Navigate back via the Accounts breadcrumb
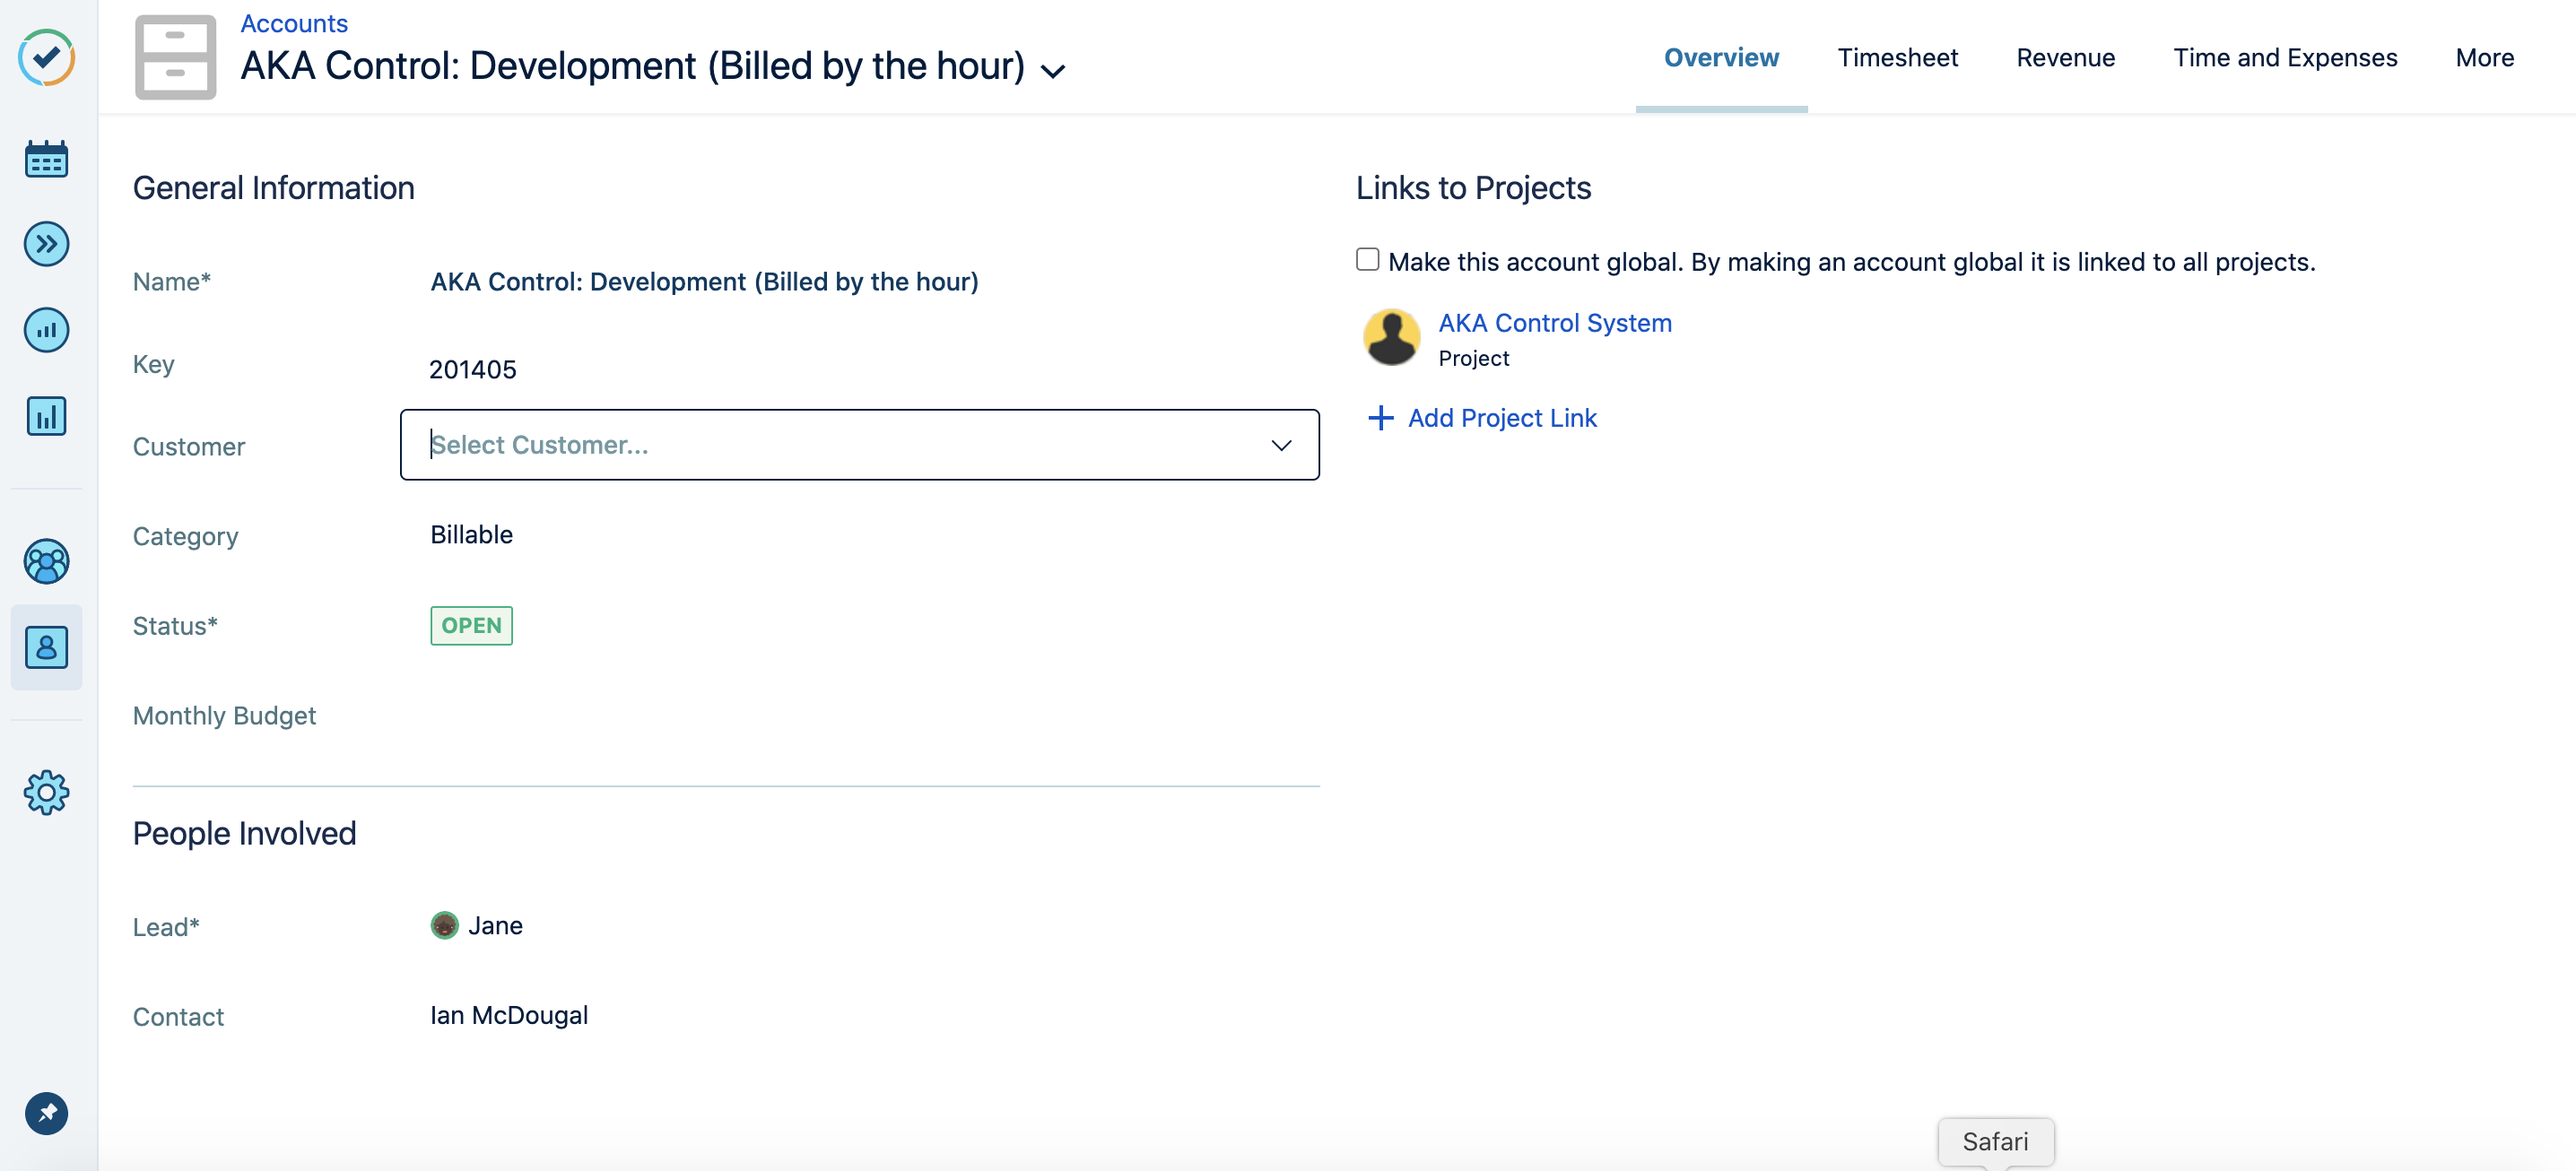The image size is (2576, 1171). [x=293, y=23]
